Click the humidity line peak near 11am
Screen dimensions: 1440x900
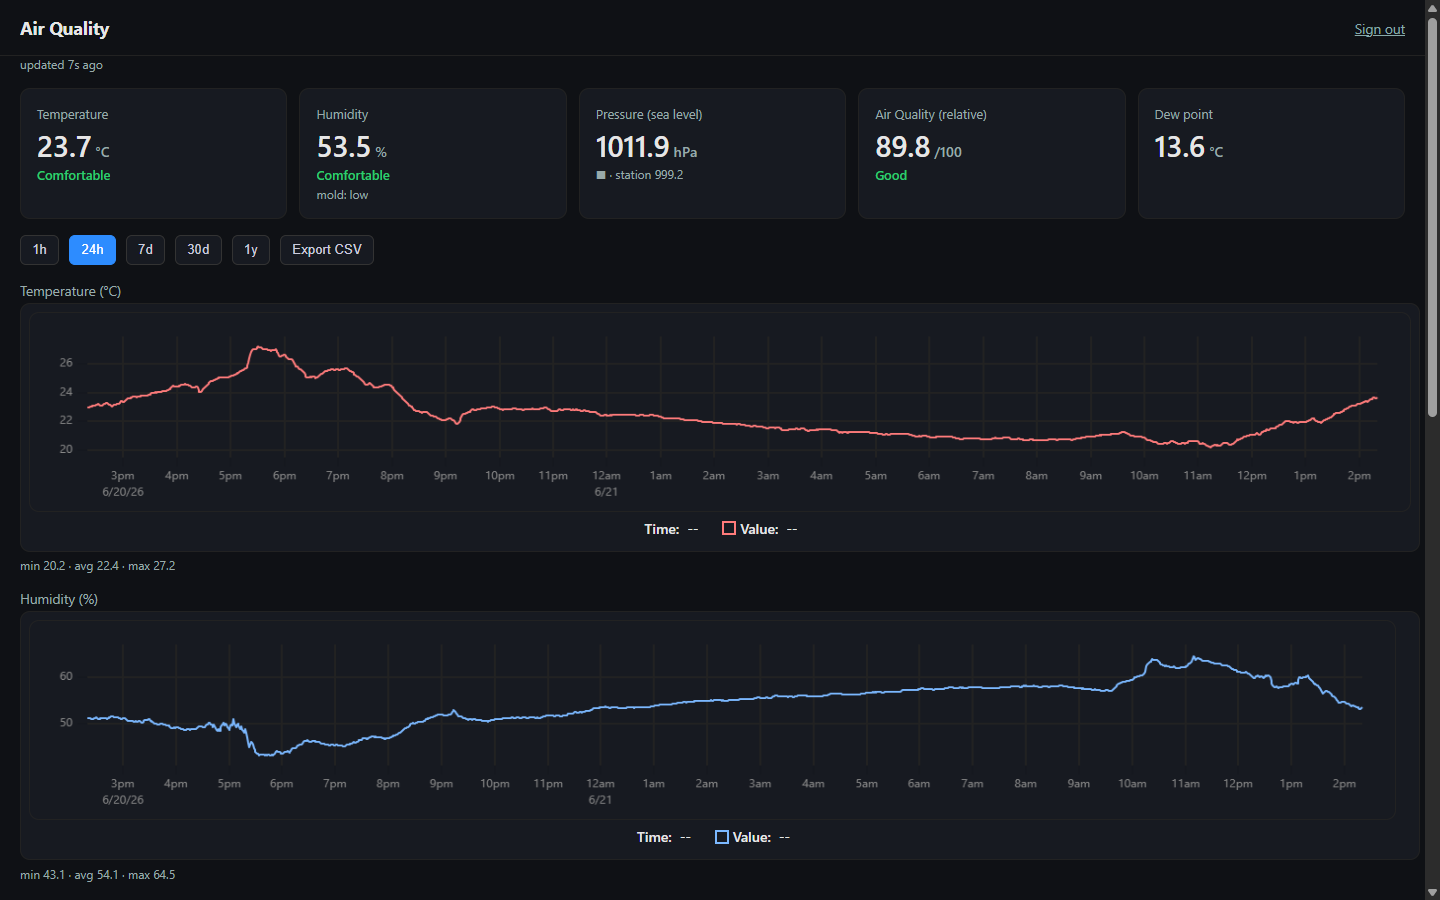tap(1194, 657)
